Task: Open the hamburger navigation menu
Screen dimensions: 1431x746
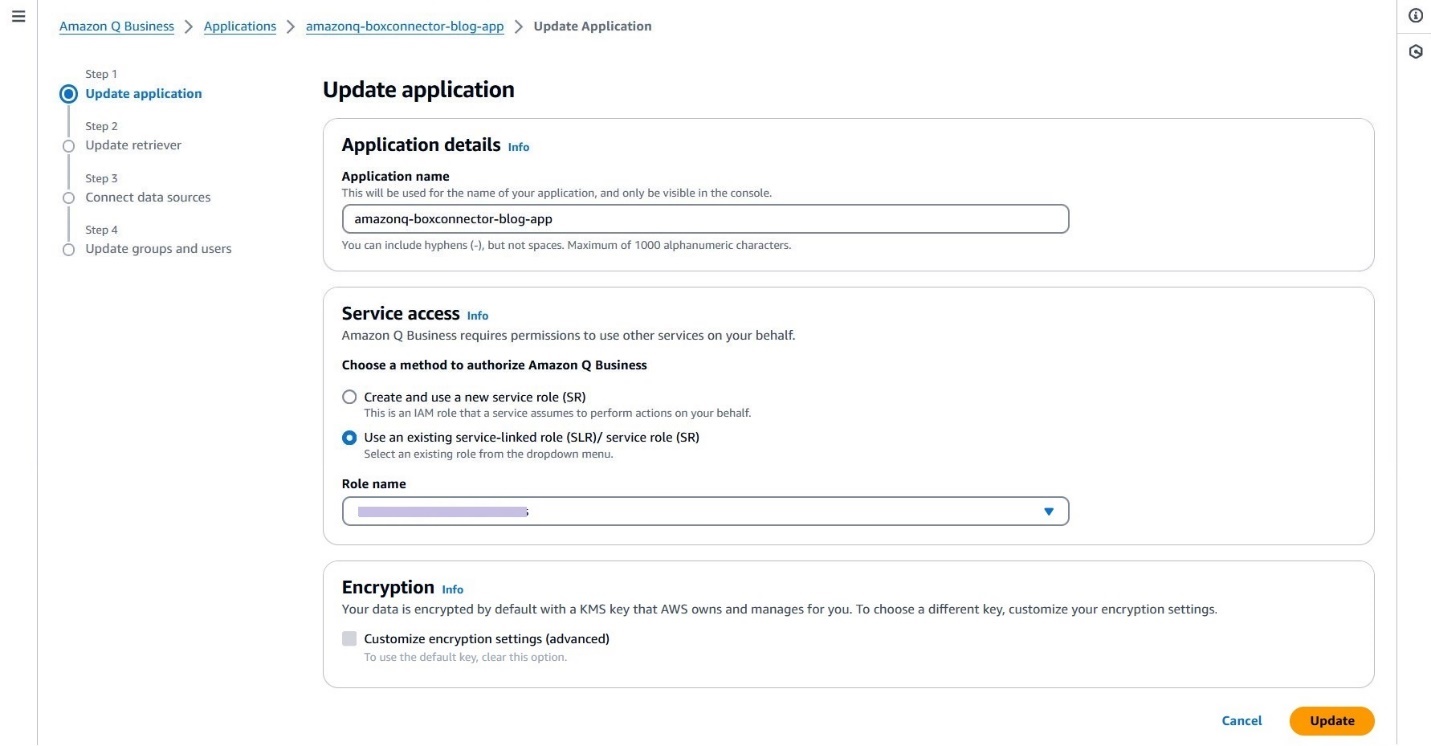Action: coord(18,18)
